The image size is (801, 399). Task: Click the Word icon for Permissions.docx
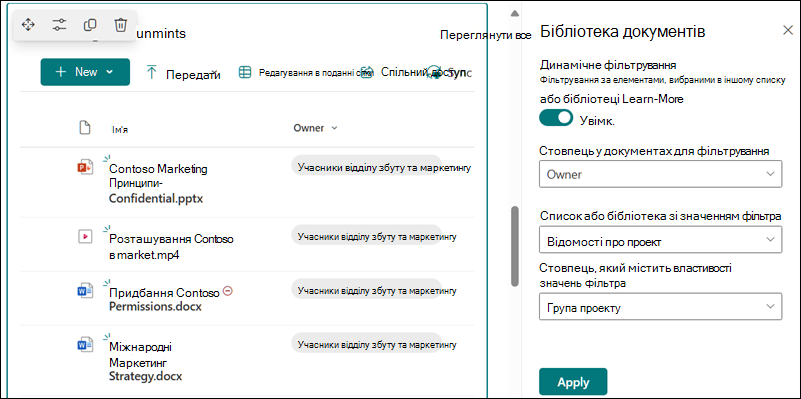click(84, 291)
